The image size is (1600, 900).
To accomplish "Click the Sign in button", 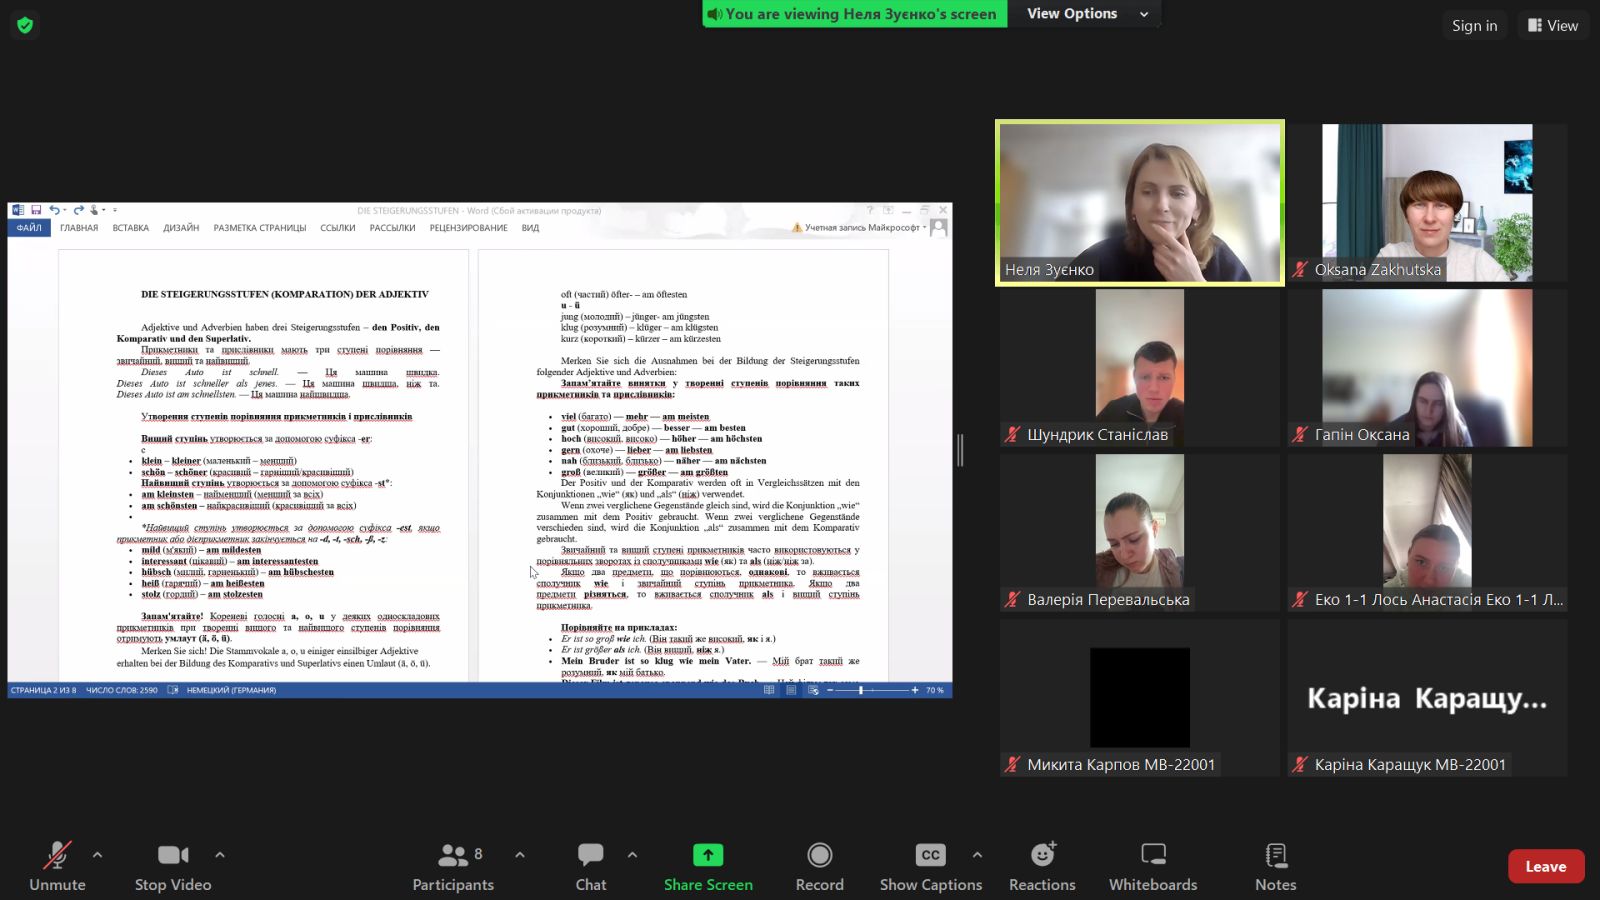I will (1475, 25).
